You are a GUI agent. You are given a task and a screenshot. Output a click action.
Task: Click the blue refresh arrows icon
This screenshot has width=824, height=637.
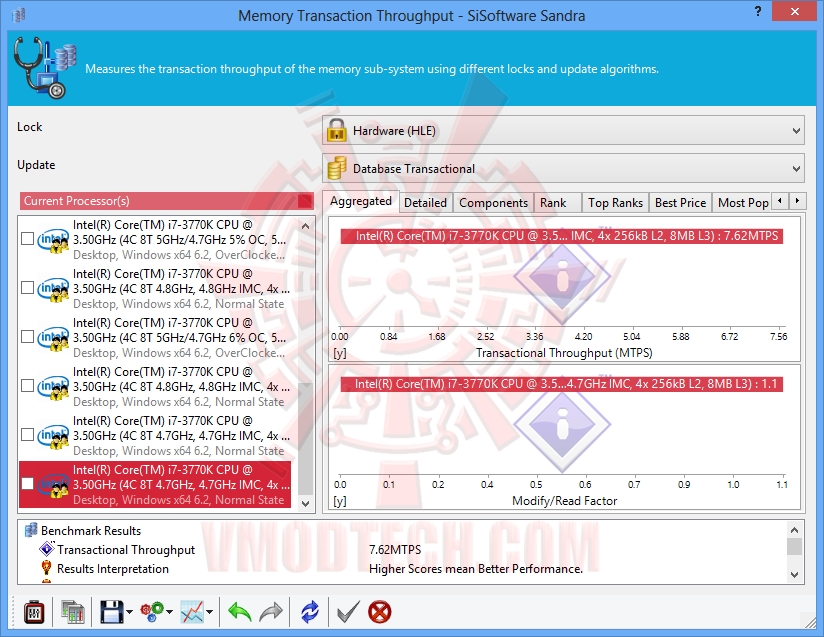(310, 612)
